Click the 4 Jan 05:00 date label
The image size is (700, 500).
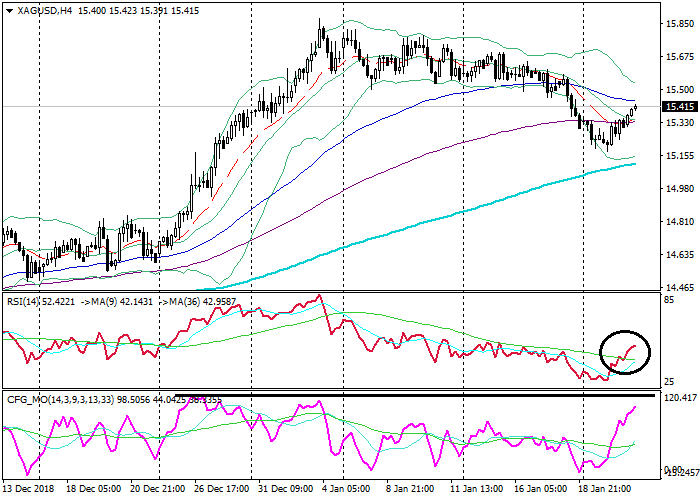[x=346, y=490]
